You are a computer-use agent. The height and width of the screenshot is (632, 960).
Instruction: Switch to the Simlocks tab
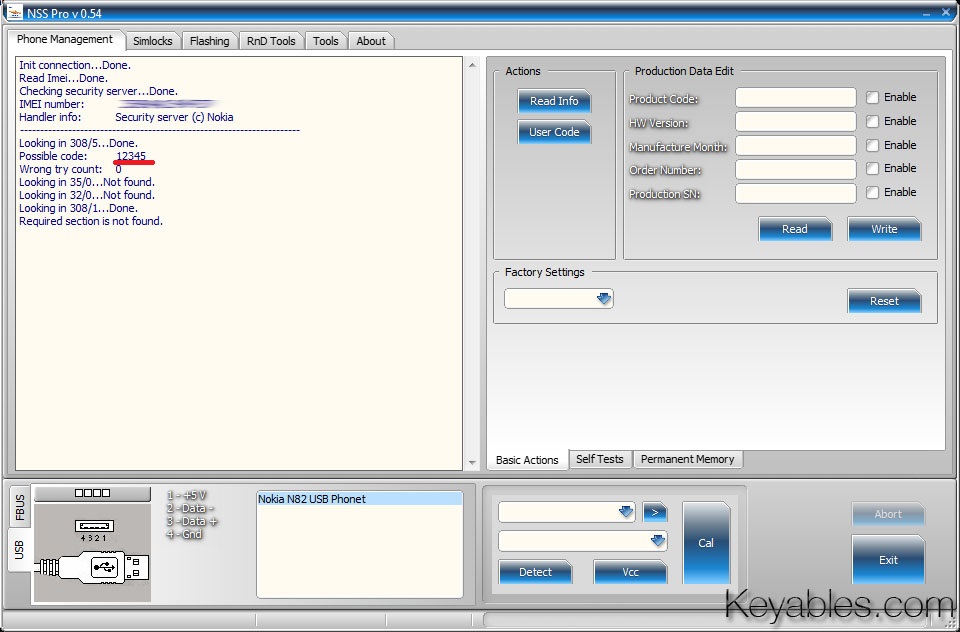[x=152, y=41]
